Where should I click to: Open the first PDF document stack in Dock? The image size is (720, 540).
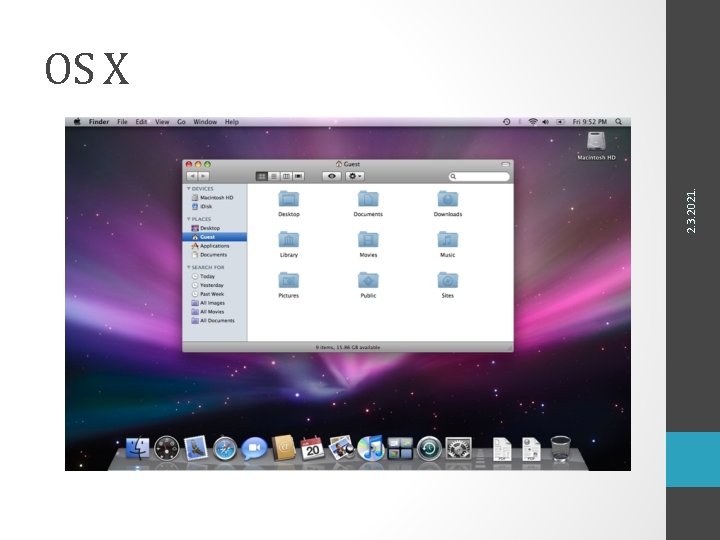(502, 449)
